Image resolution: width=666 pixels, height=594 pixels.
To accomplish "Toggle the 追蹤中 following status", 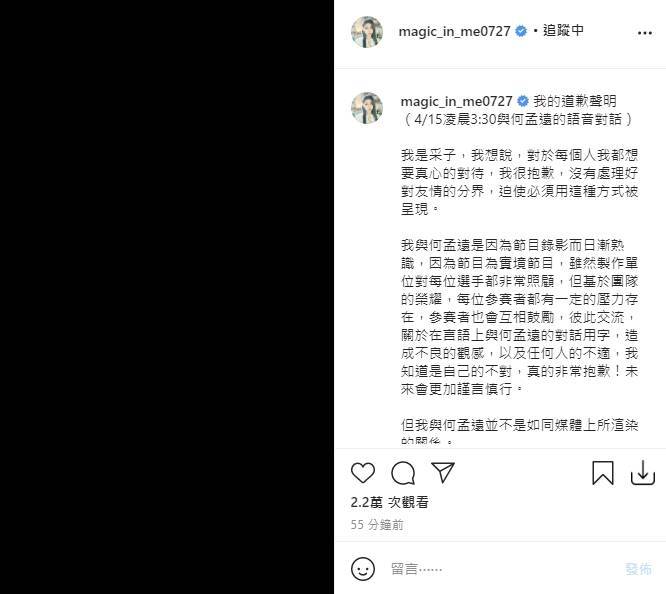I will 563,31.
